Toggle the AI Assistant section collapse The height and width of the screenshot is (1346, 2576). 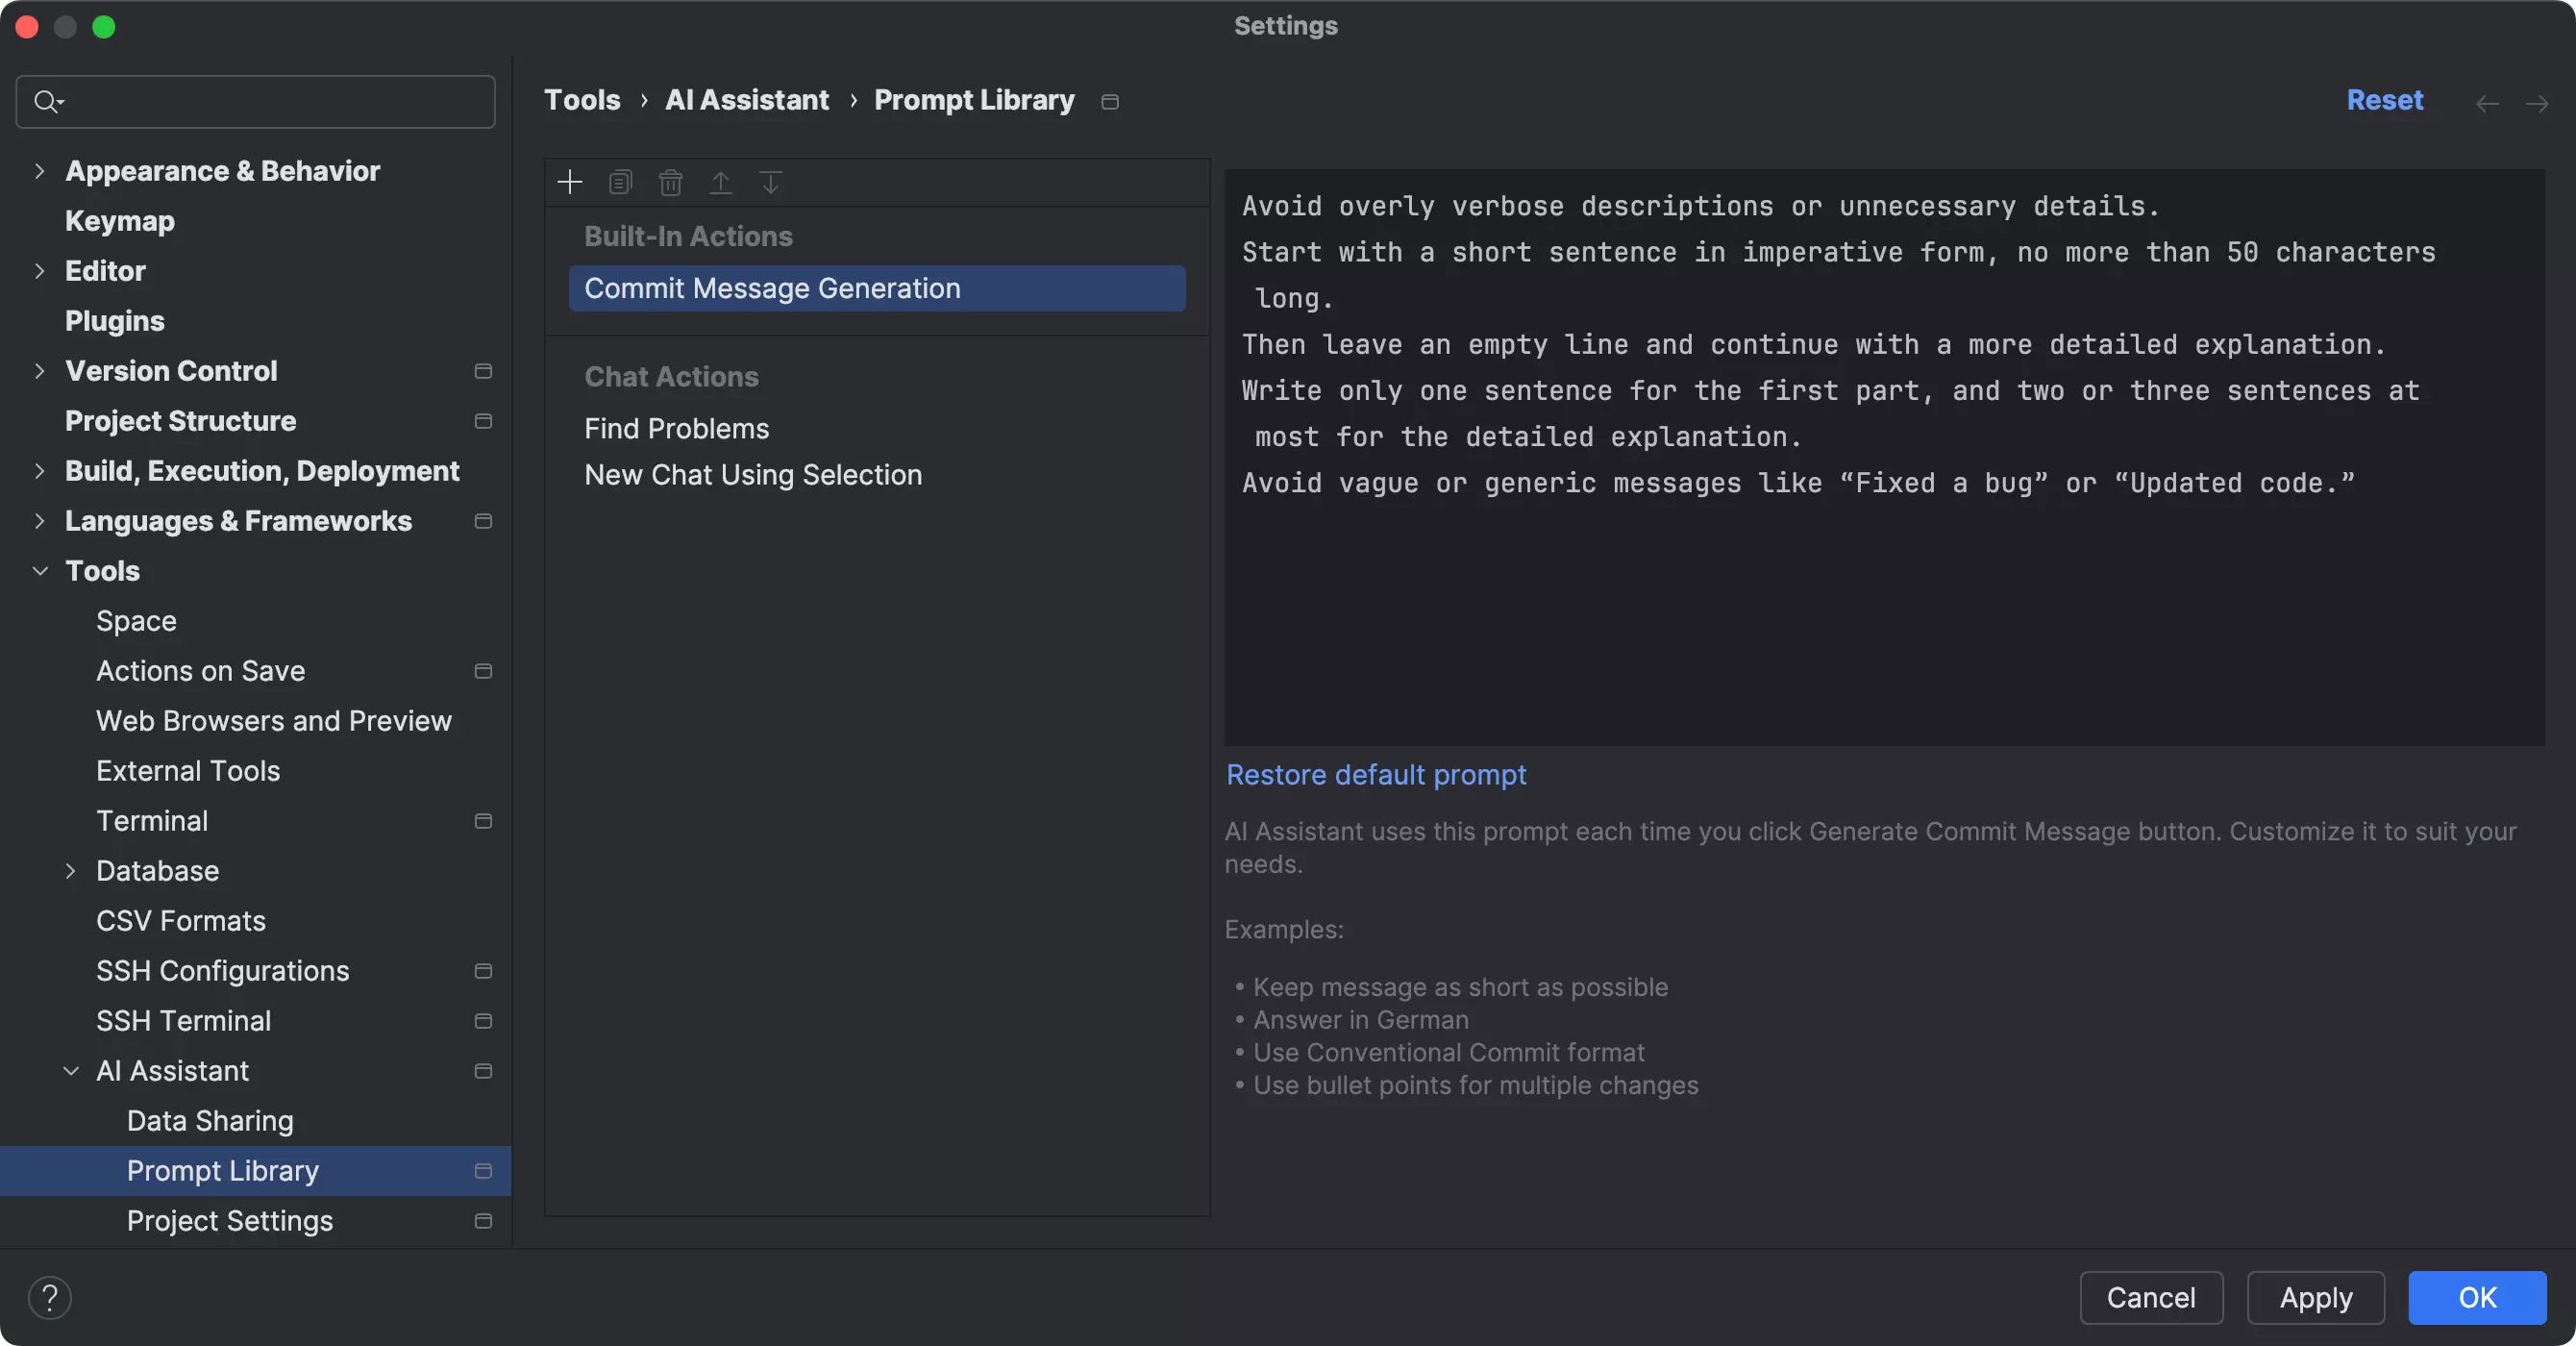(x=68, y=1070)
